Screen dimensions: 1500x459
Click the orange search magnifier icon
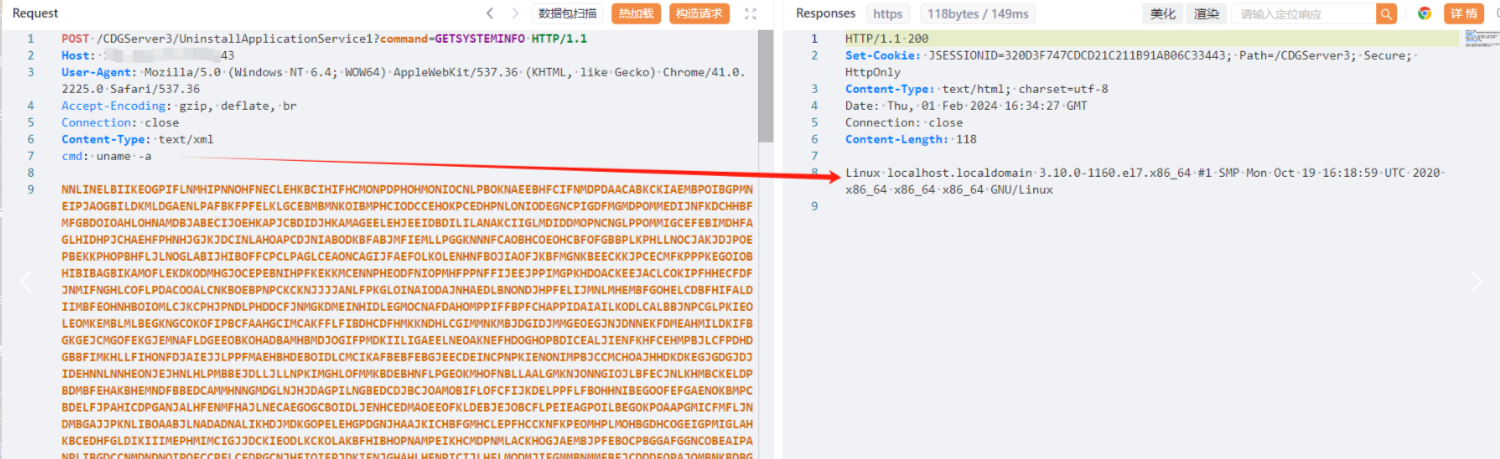[x=1386, y=13]
